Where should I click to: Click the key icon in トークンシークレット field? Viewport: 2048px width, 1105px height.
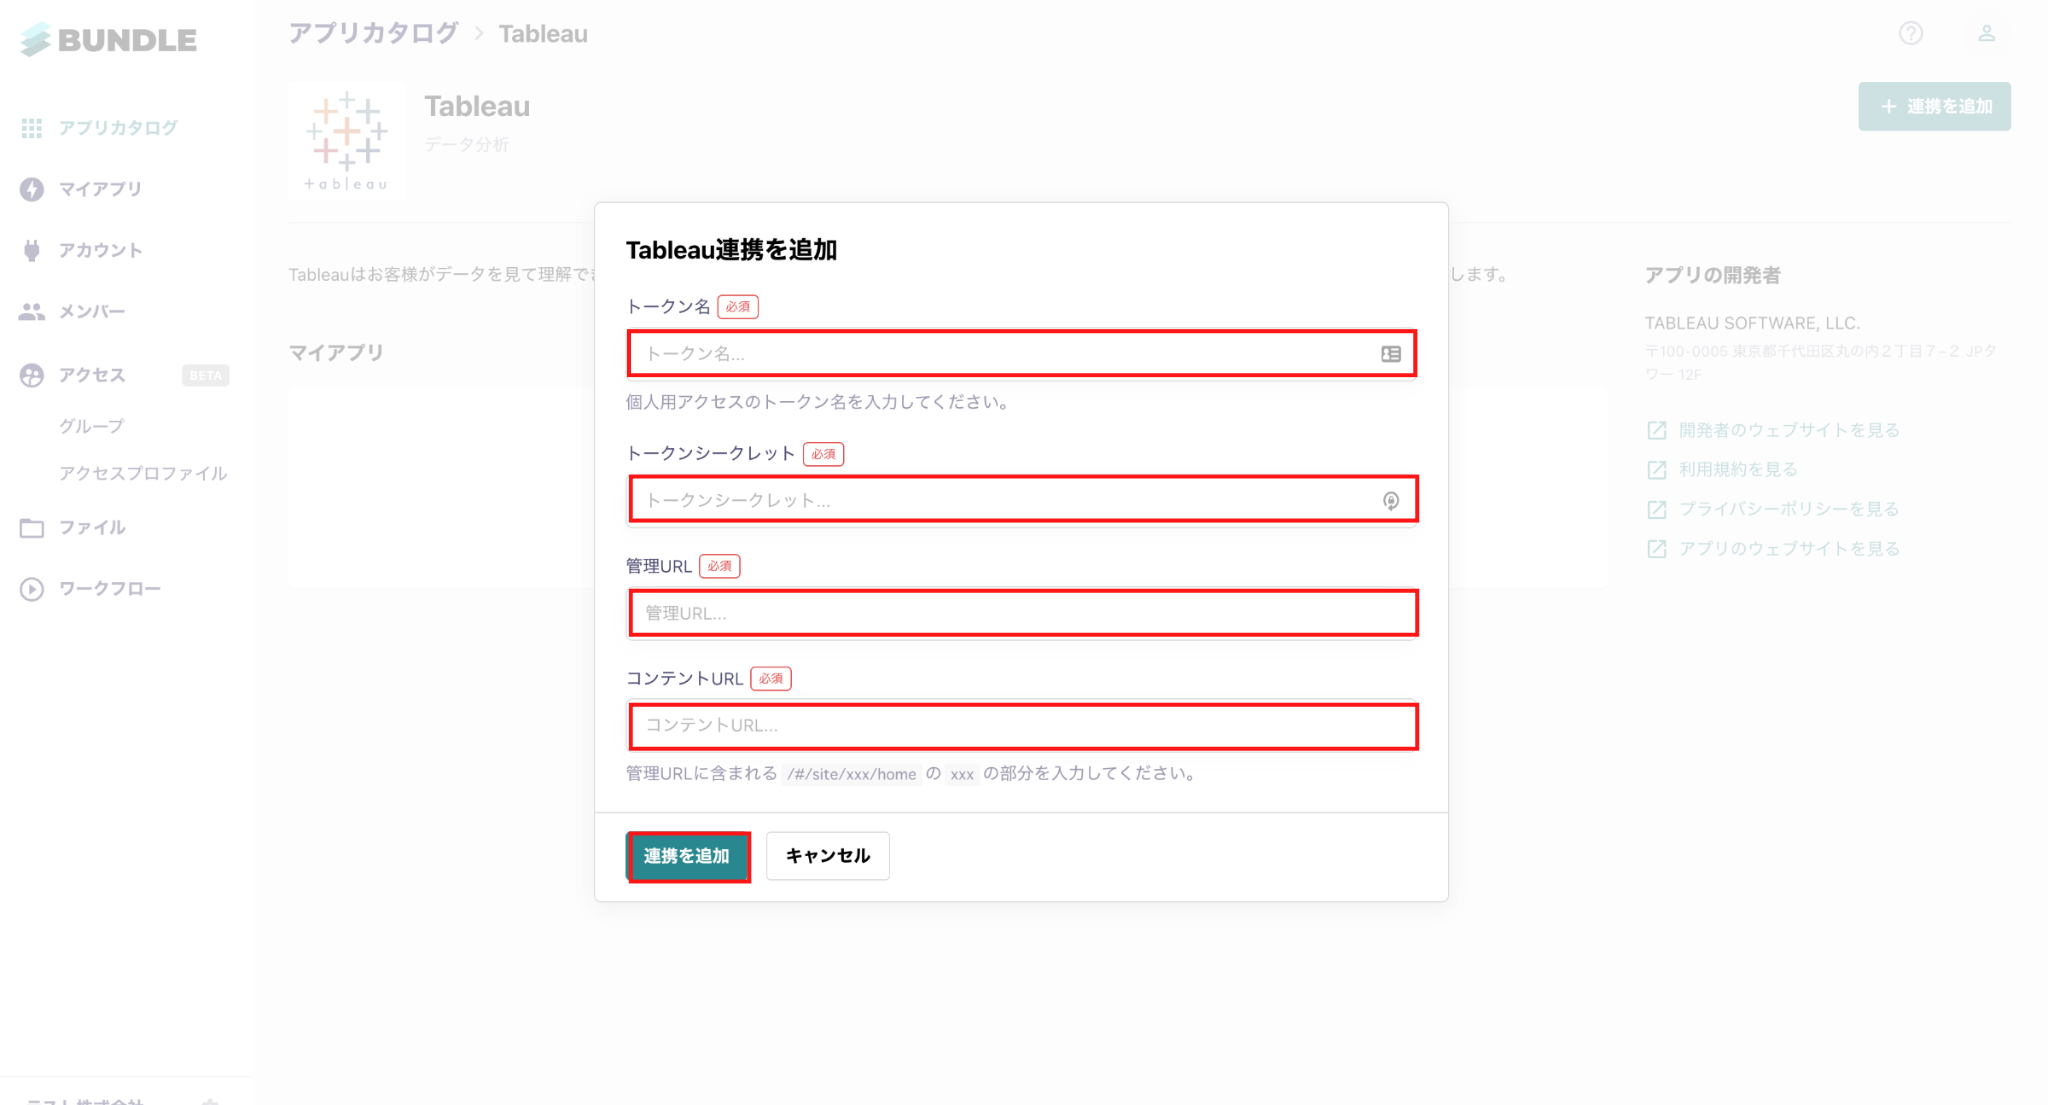(x=1391, y=501)
